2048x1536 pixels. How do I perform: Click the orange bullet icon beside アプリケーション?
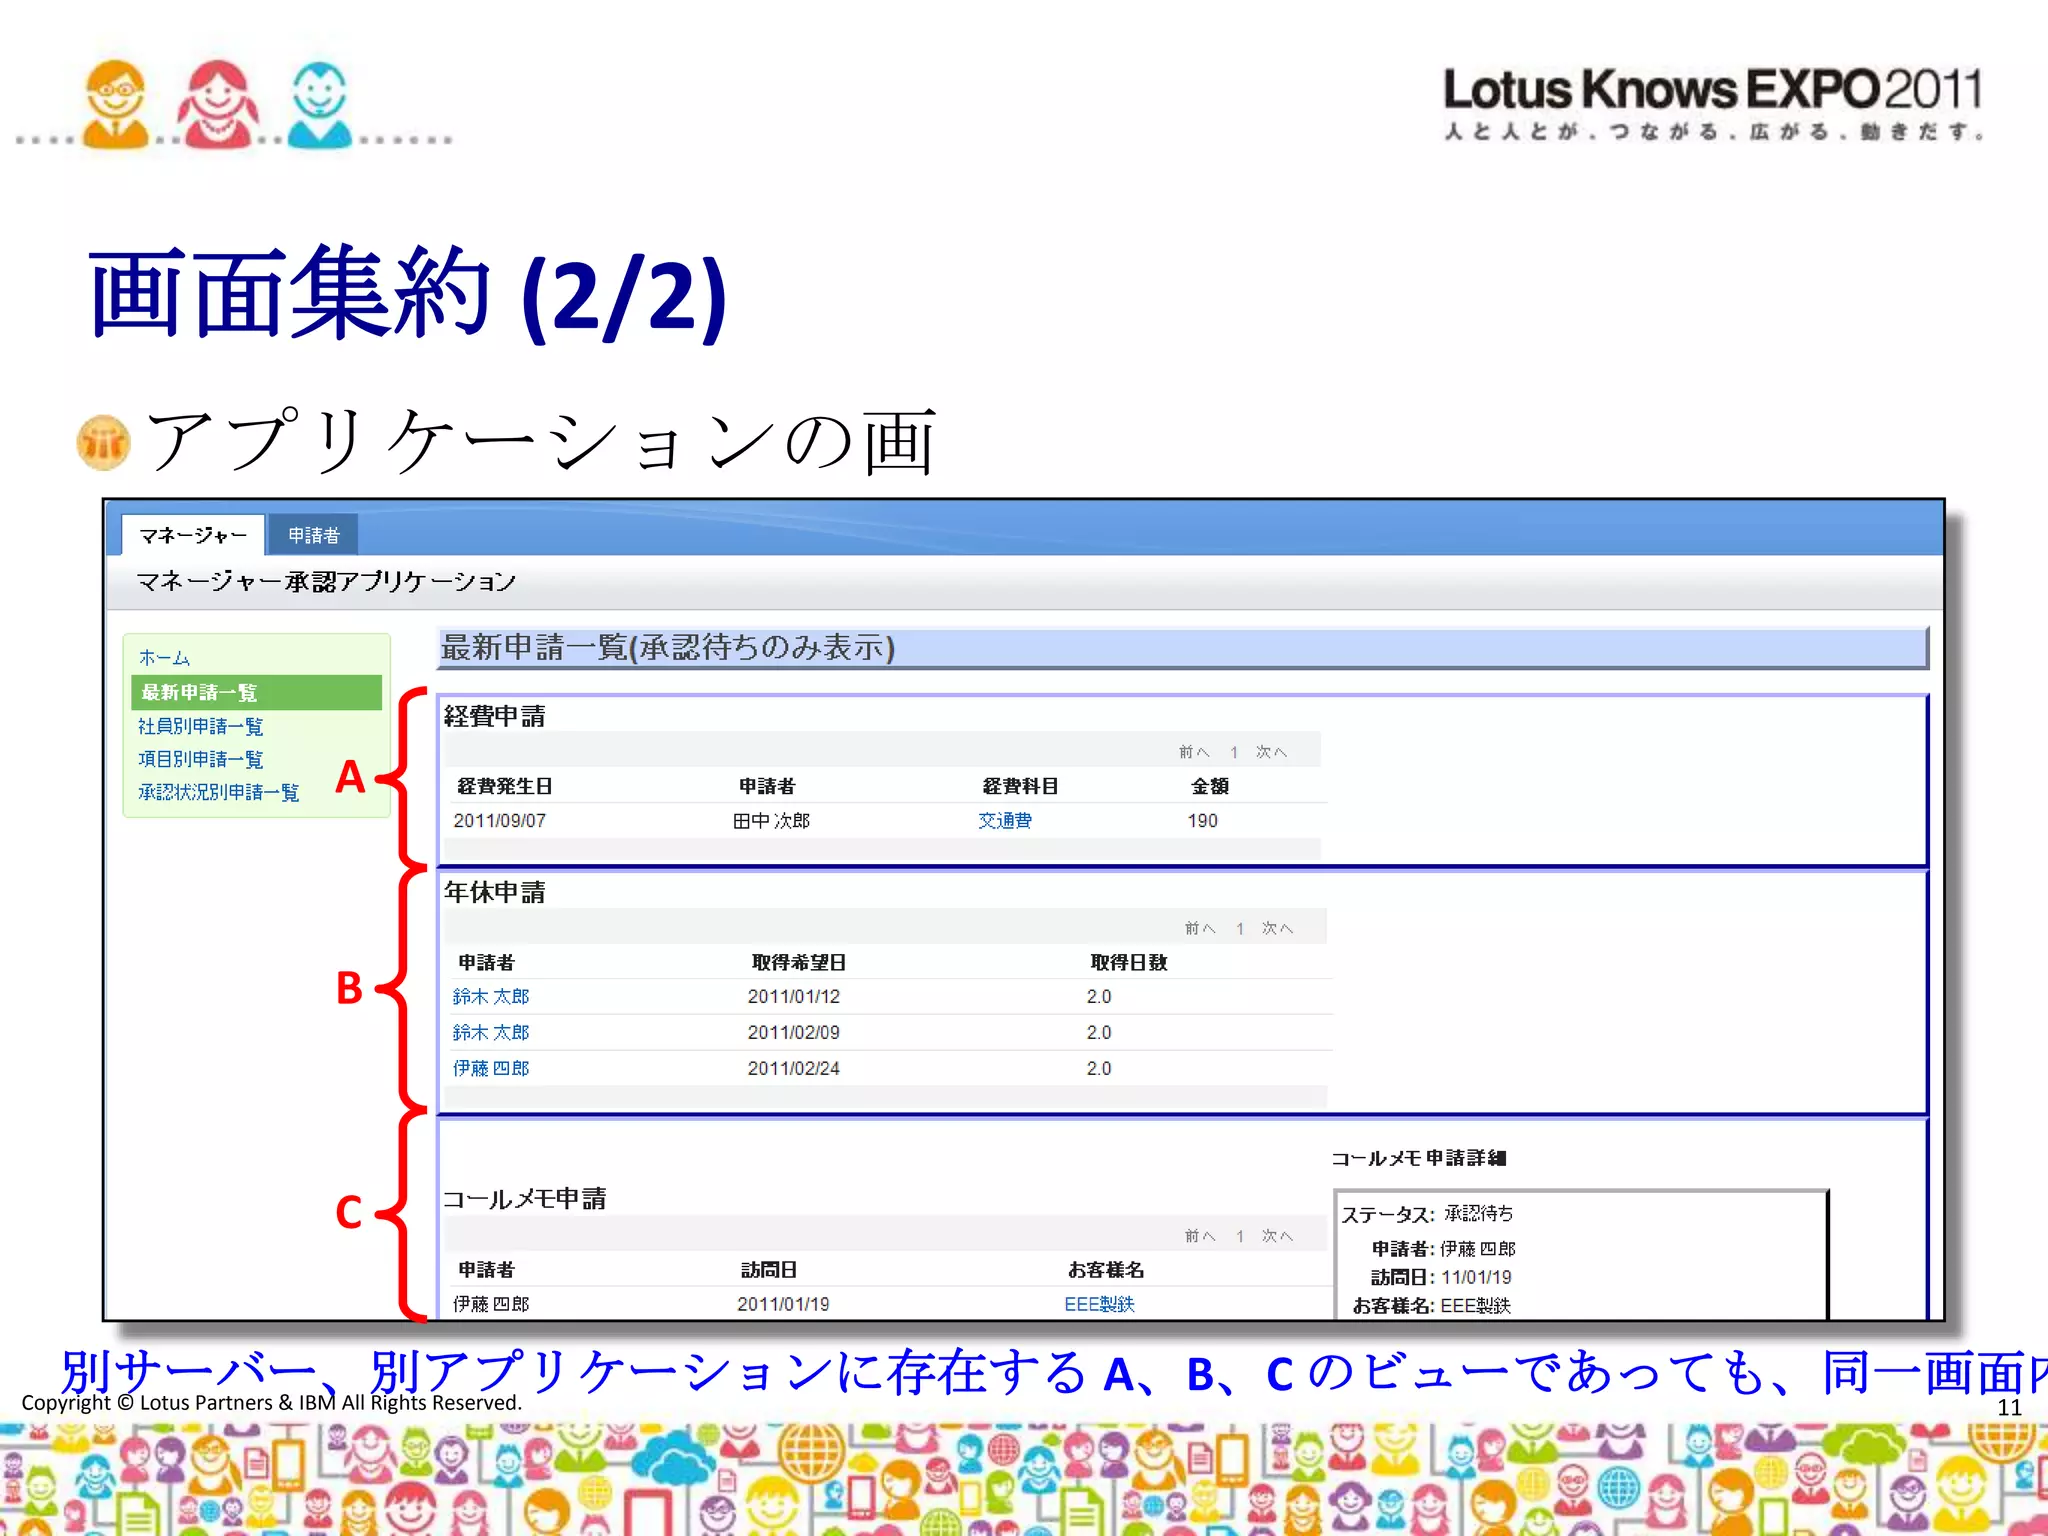click(104, 442)
